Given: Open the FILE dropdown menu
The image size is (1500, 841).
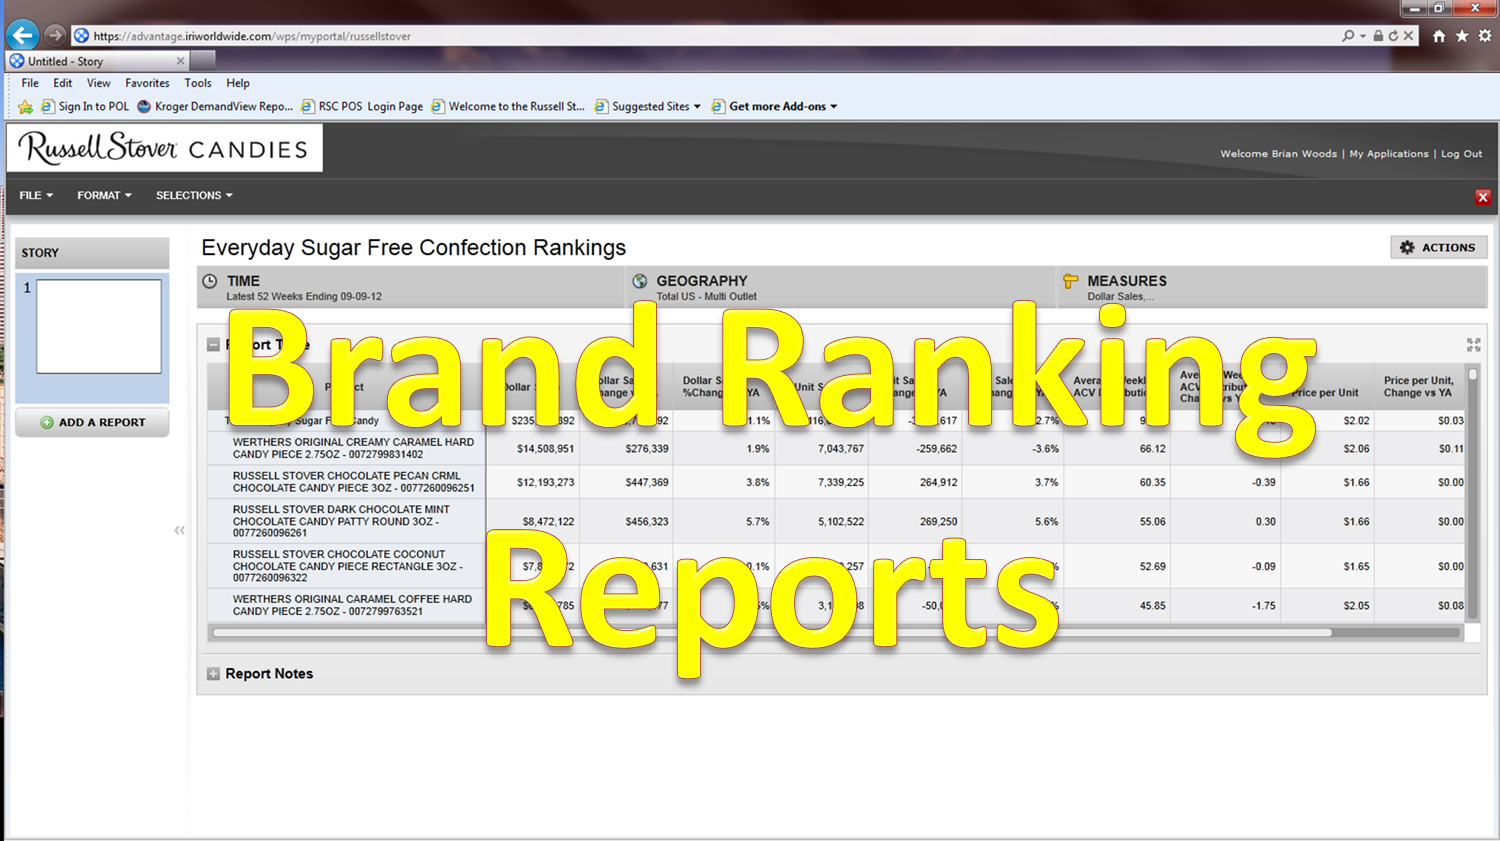Looking at the screenshot, I should point(36,196).
